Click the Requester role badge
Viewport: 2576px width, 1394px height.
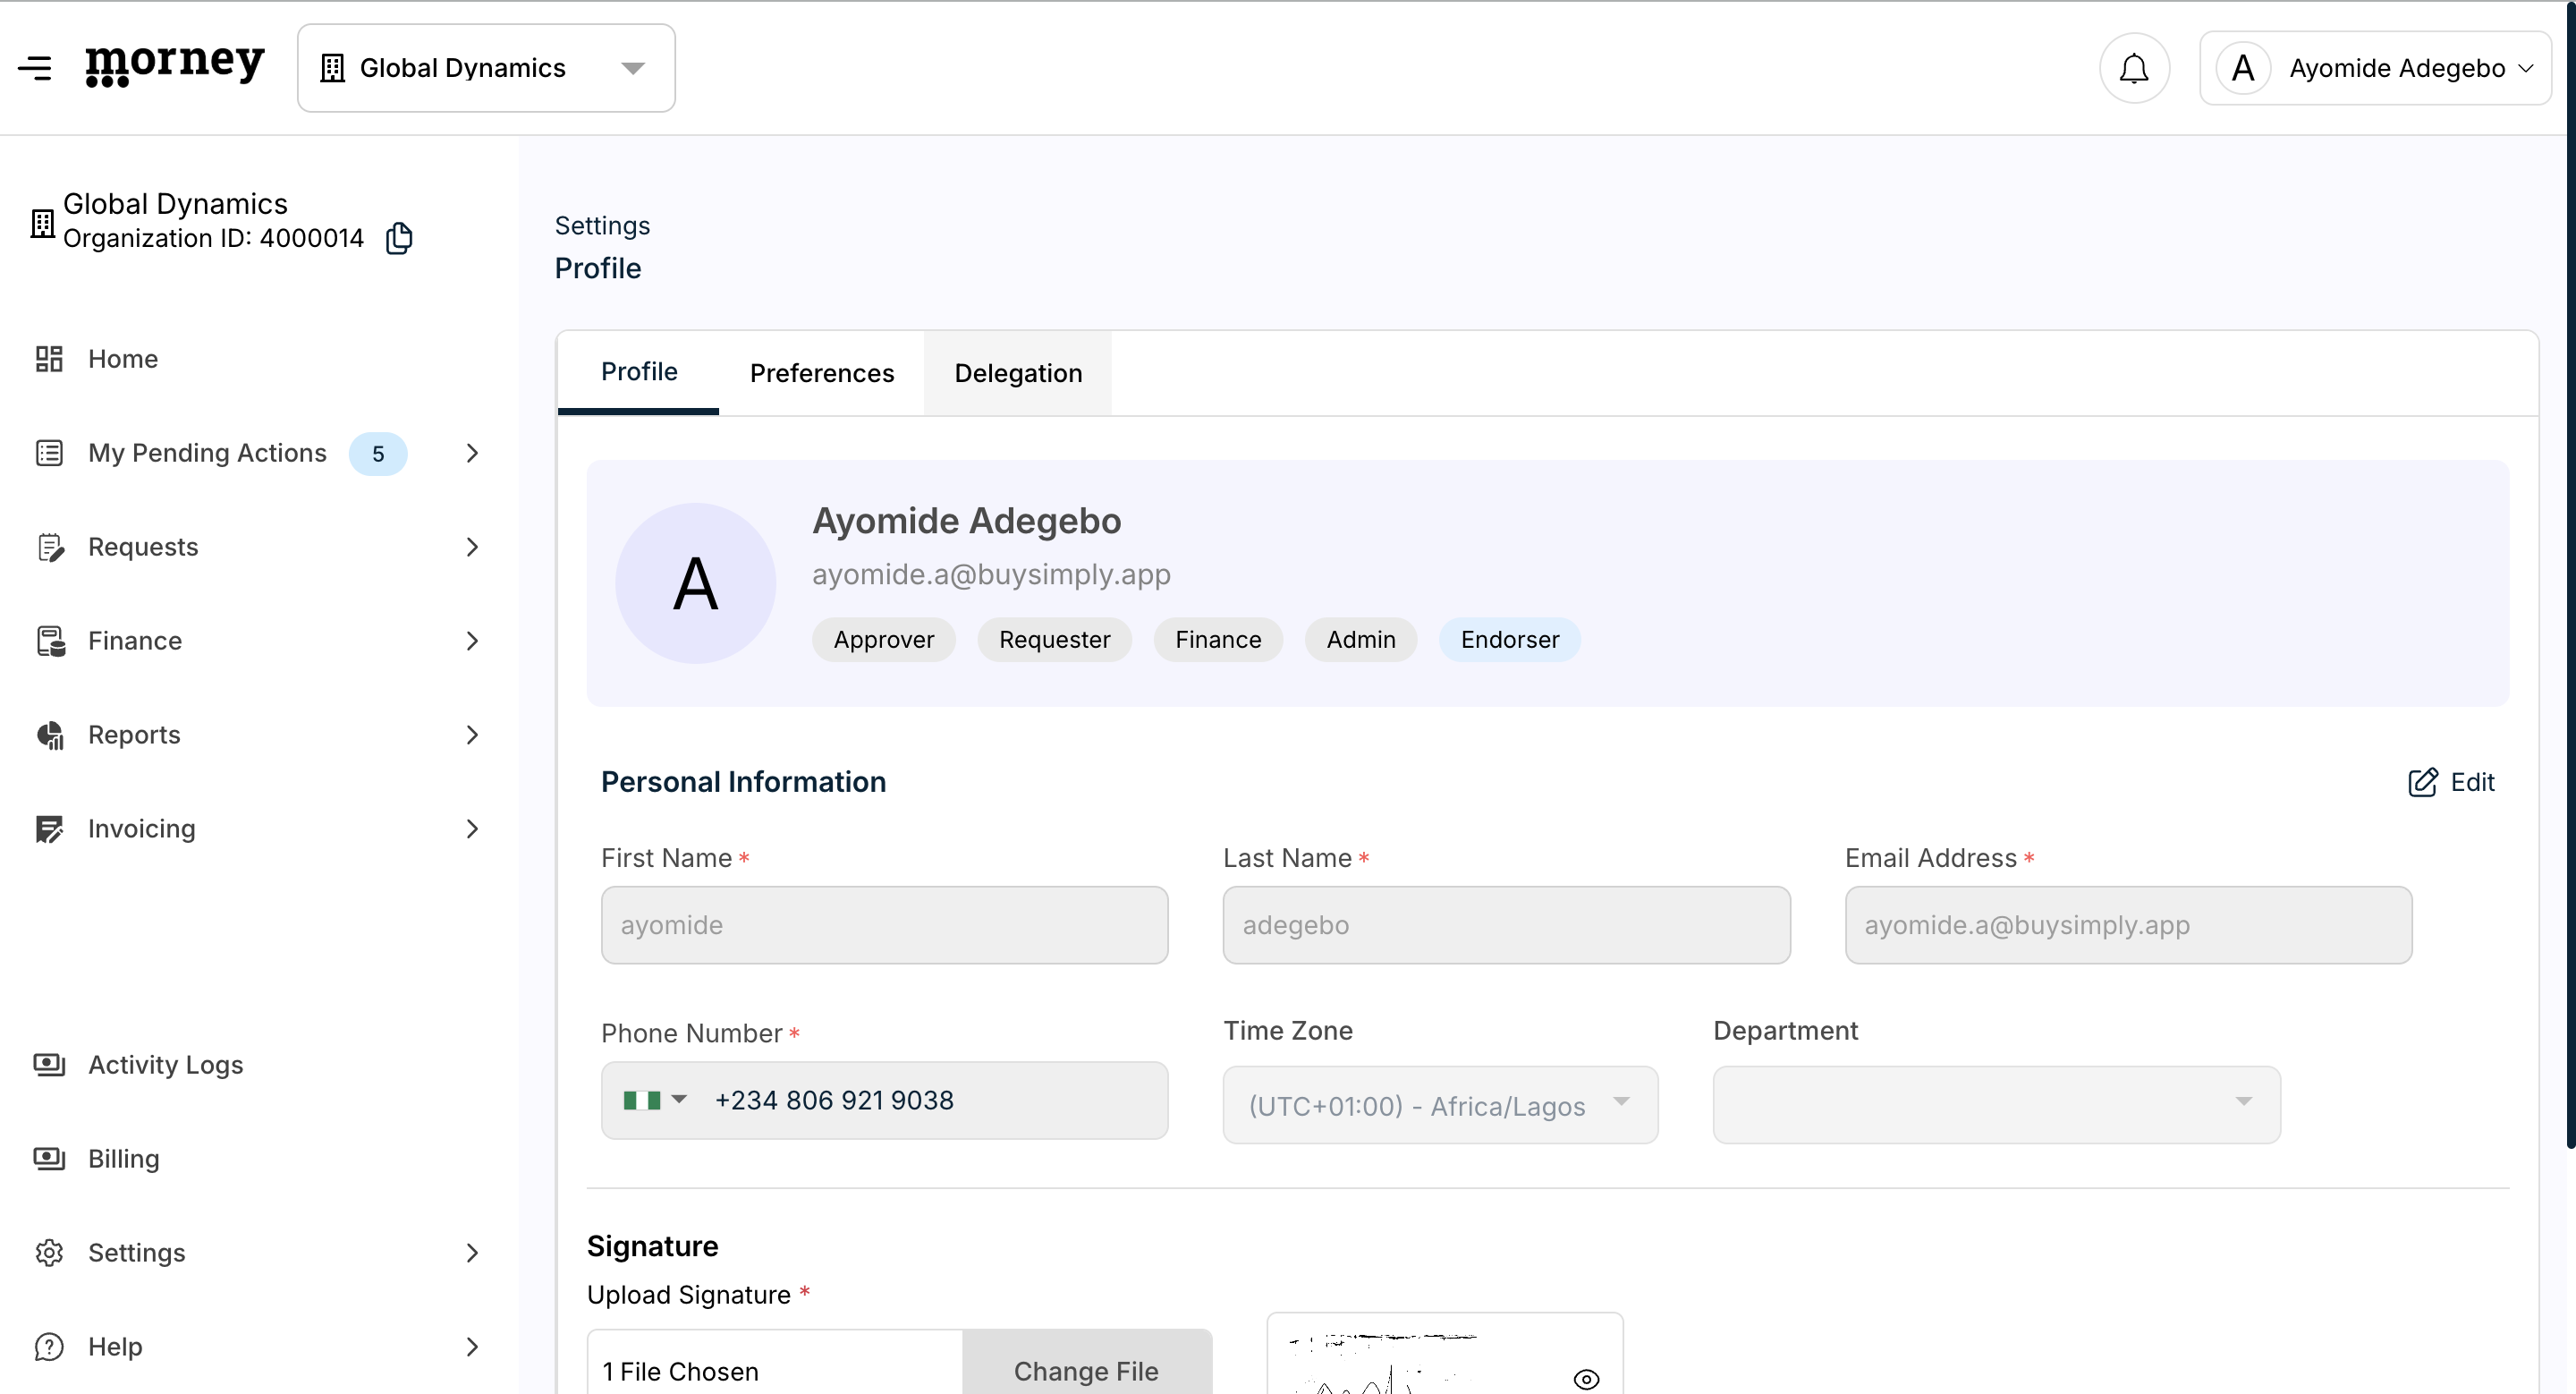1055,640
